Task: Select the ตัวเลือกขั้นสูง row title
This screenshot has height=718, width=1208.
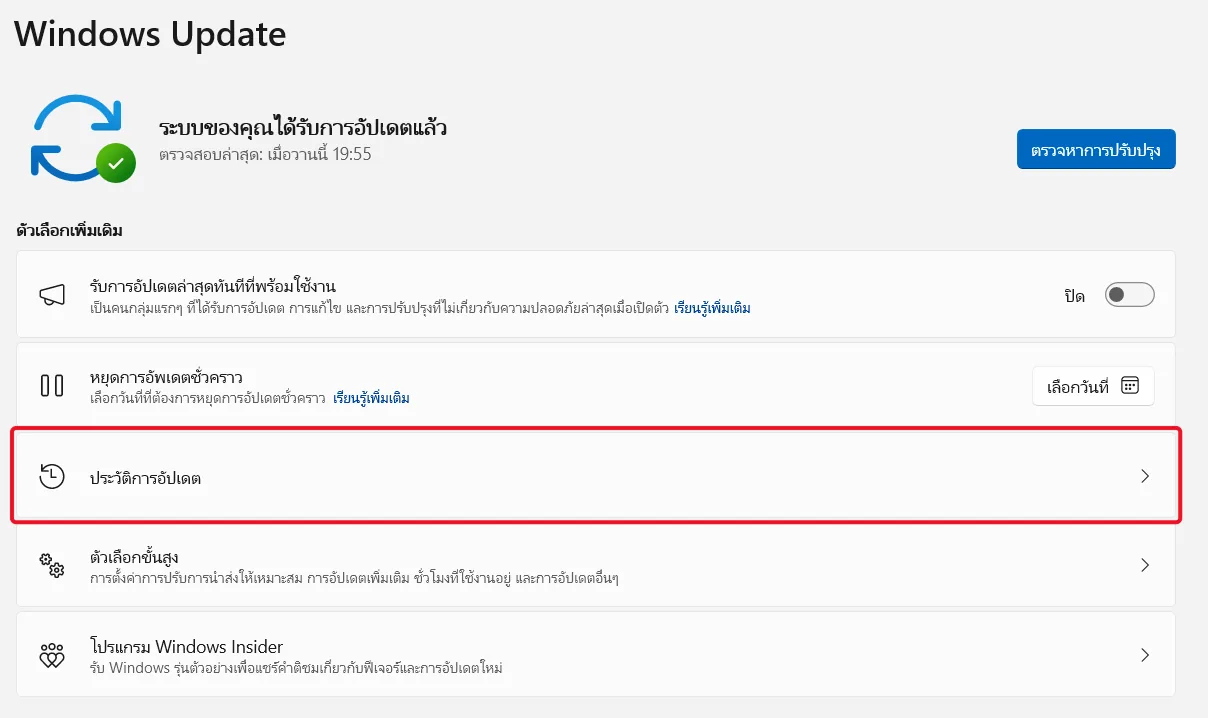Action: coord(134,556)
